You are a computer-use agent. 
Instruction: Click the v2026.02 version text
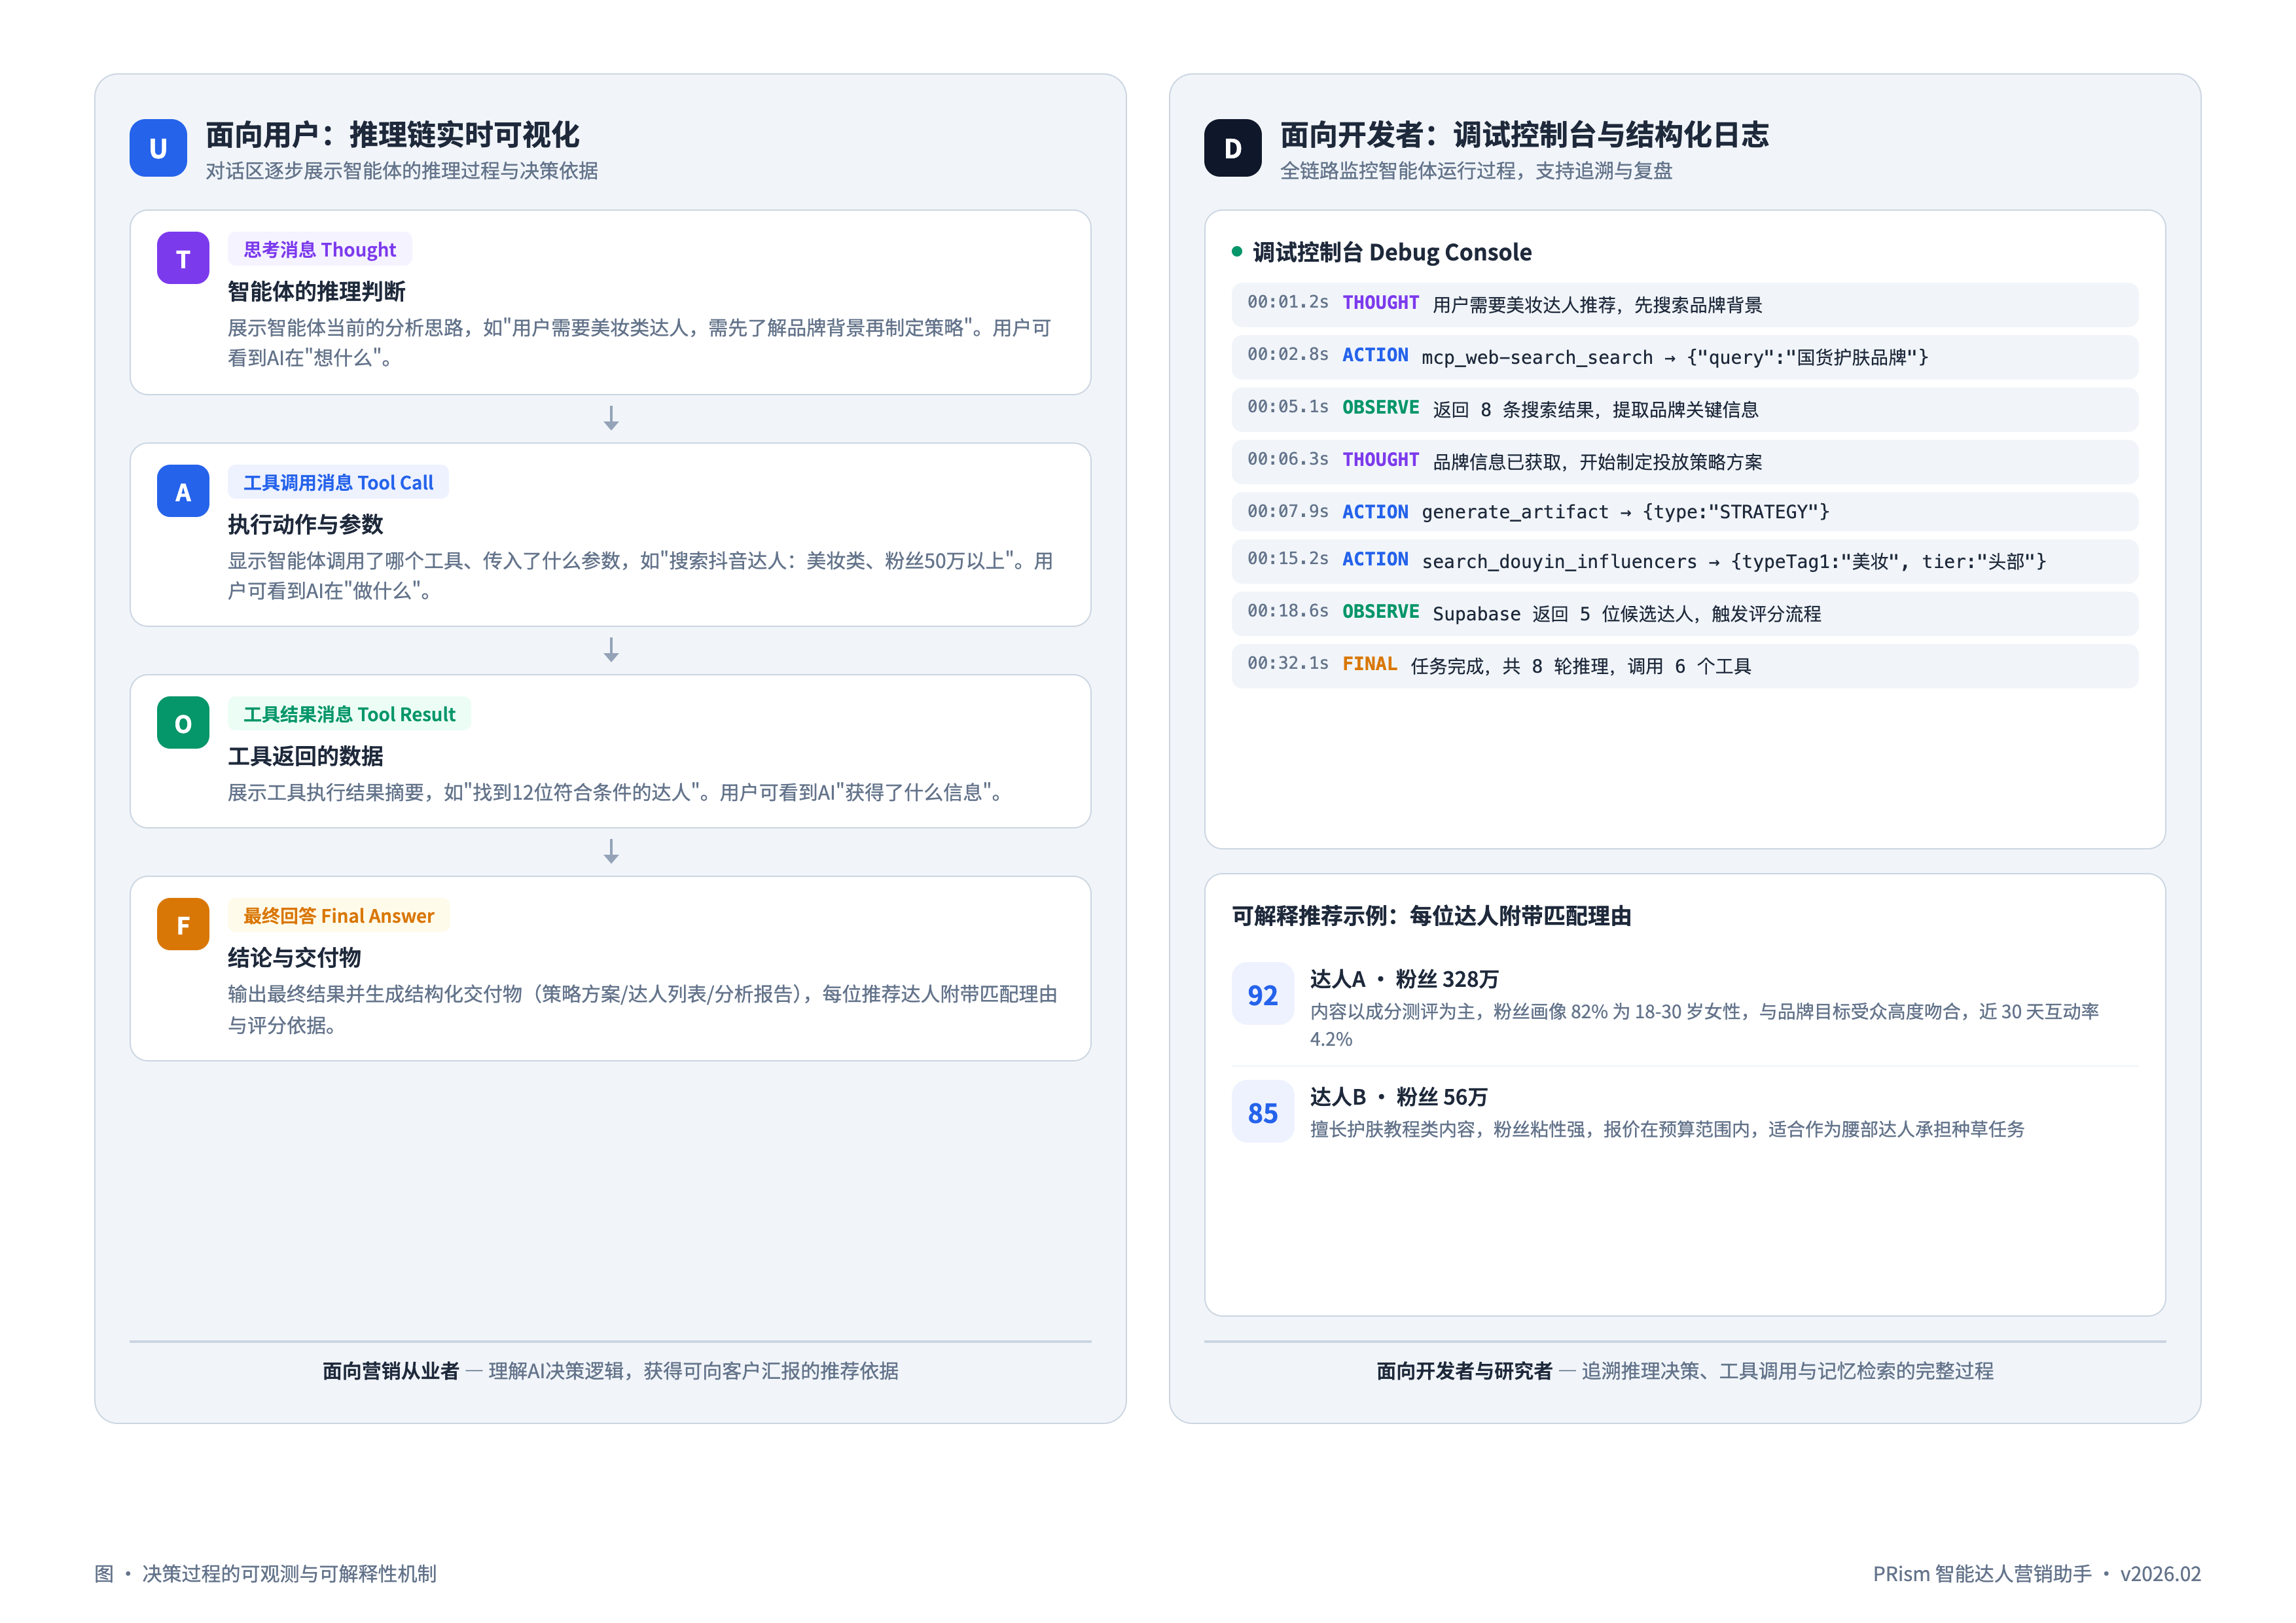2160,1573
